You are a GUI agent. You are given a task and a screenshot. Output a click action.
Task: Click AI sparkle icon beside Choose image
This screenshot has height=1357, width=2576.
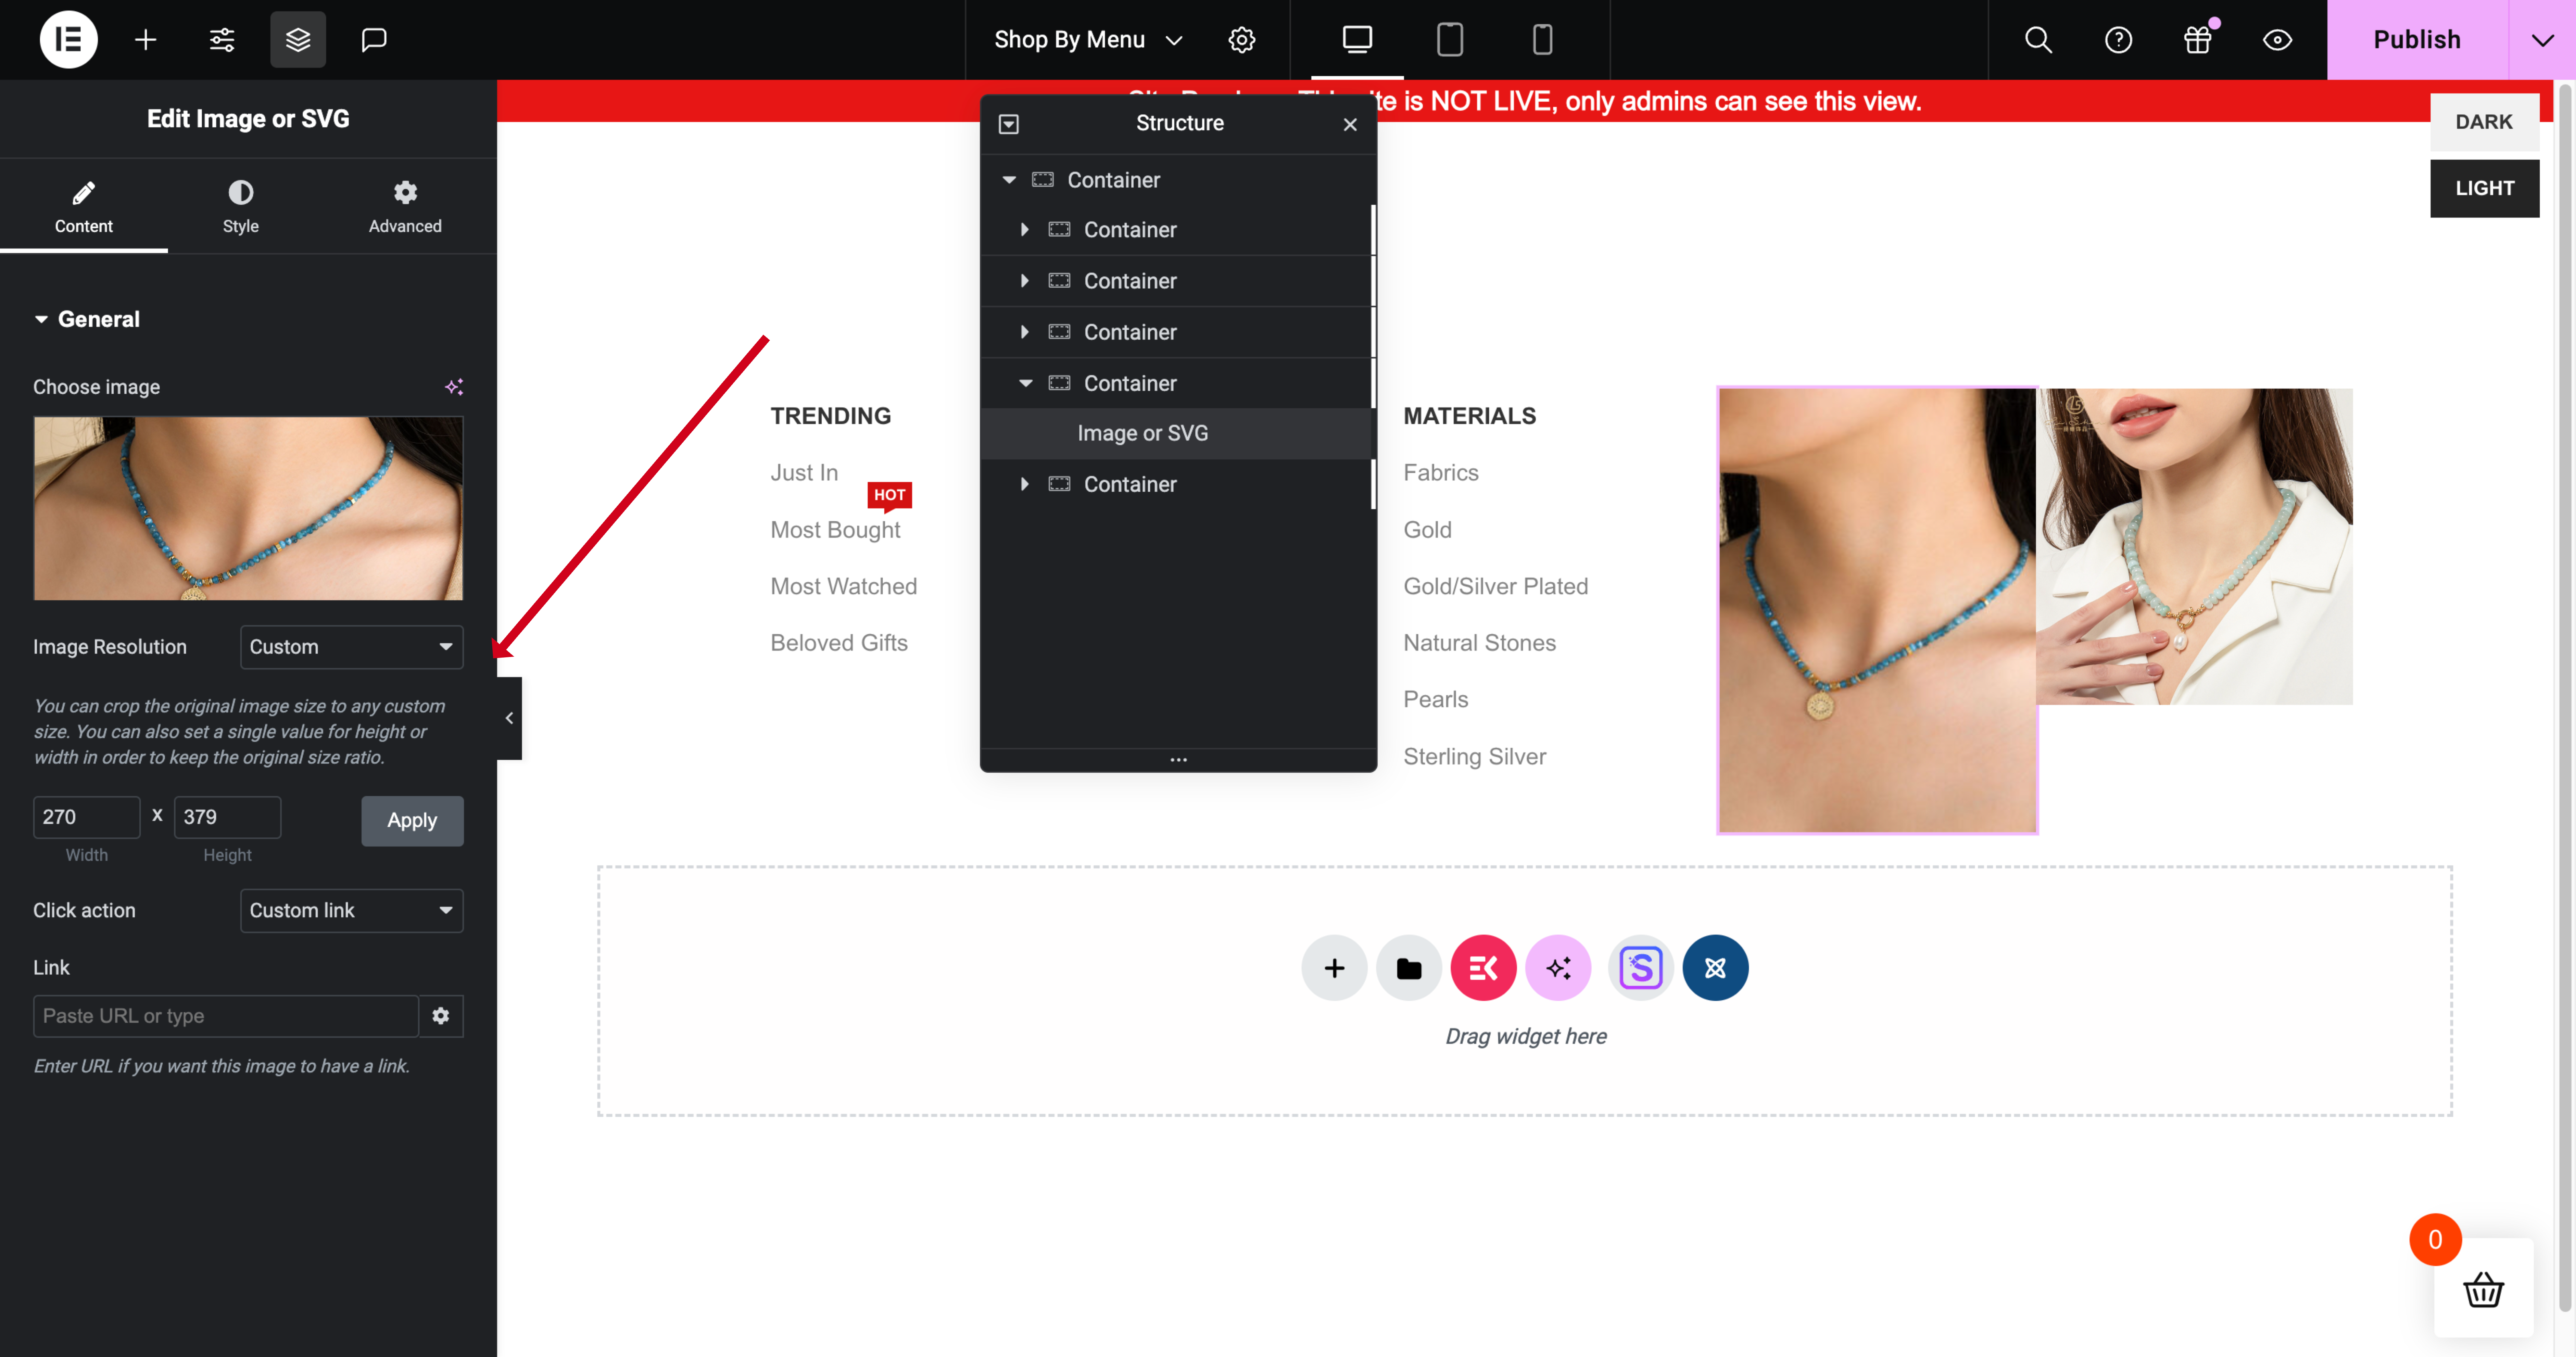tap(454, 387)
